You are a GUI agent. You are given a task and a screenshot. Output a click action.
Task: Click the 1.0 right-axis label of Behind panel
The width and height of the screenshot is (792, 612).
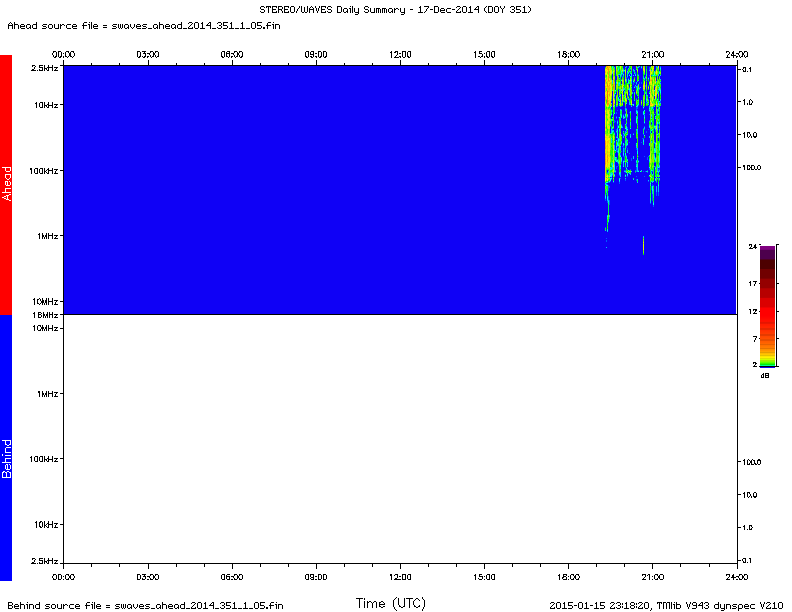[747, 527]
